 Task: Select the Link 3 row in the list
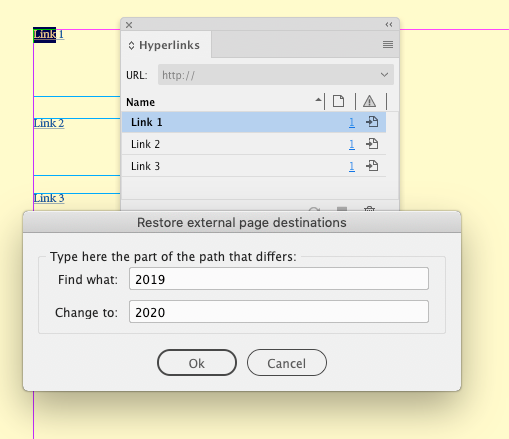click(254, 166)
